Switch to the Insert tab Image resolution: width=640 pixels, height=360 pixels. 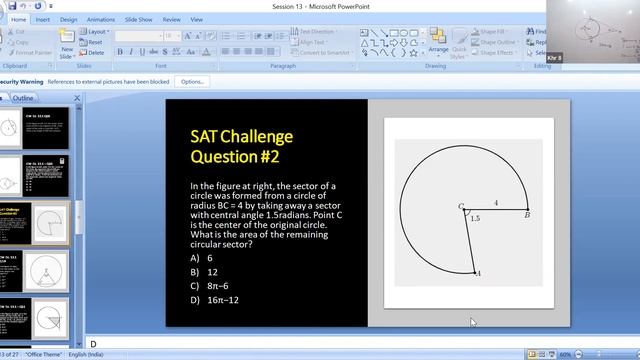42,20
